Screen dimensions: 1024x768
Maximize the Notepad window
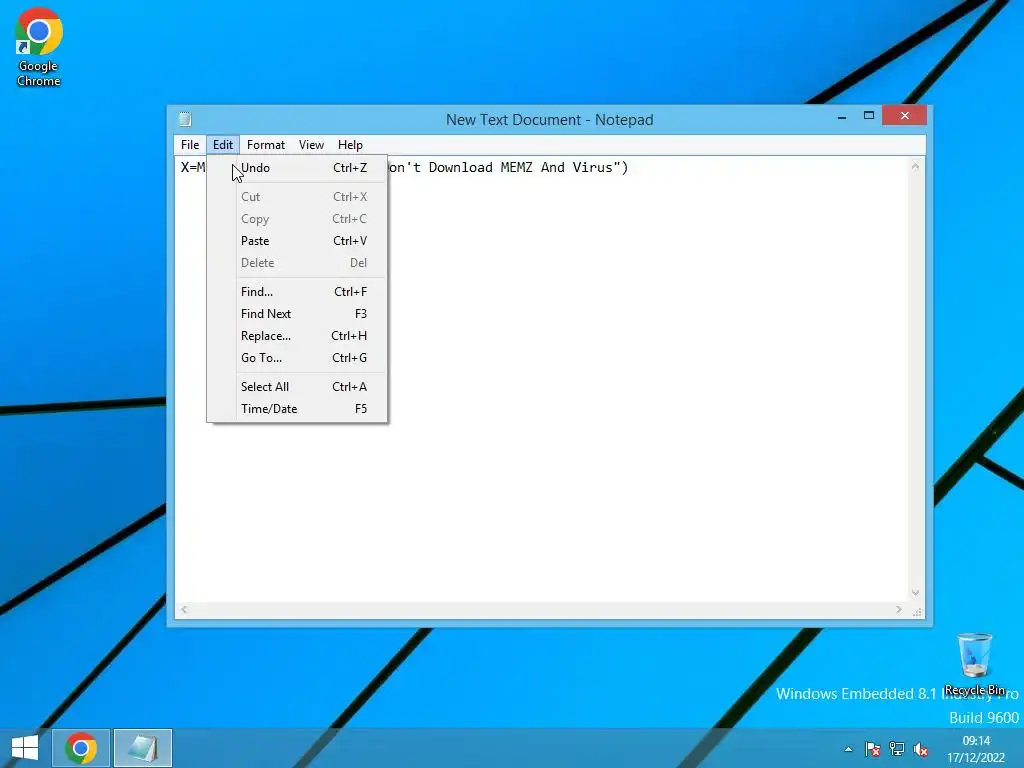(x=869, y=116)
